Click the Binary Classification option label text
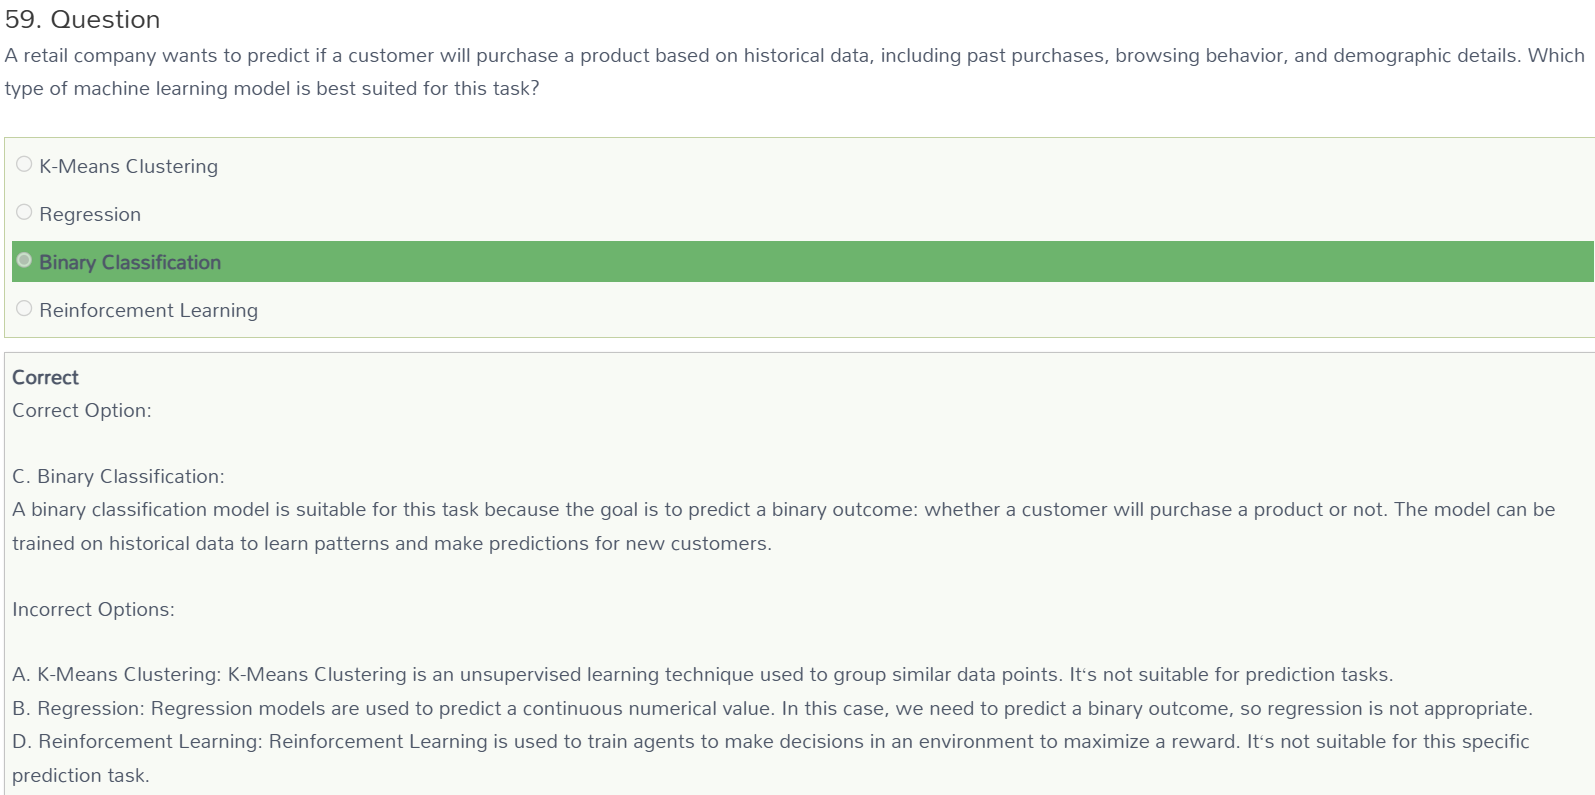 click(130, 262)
